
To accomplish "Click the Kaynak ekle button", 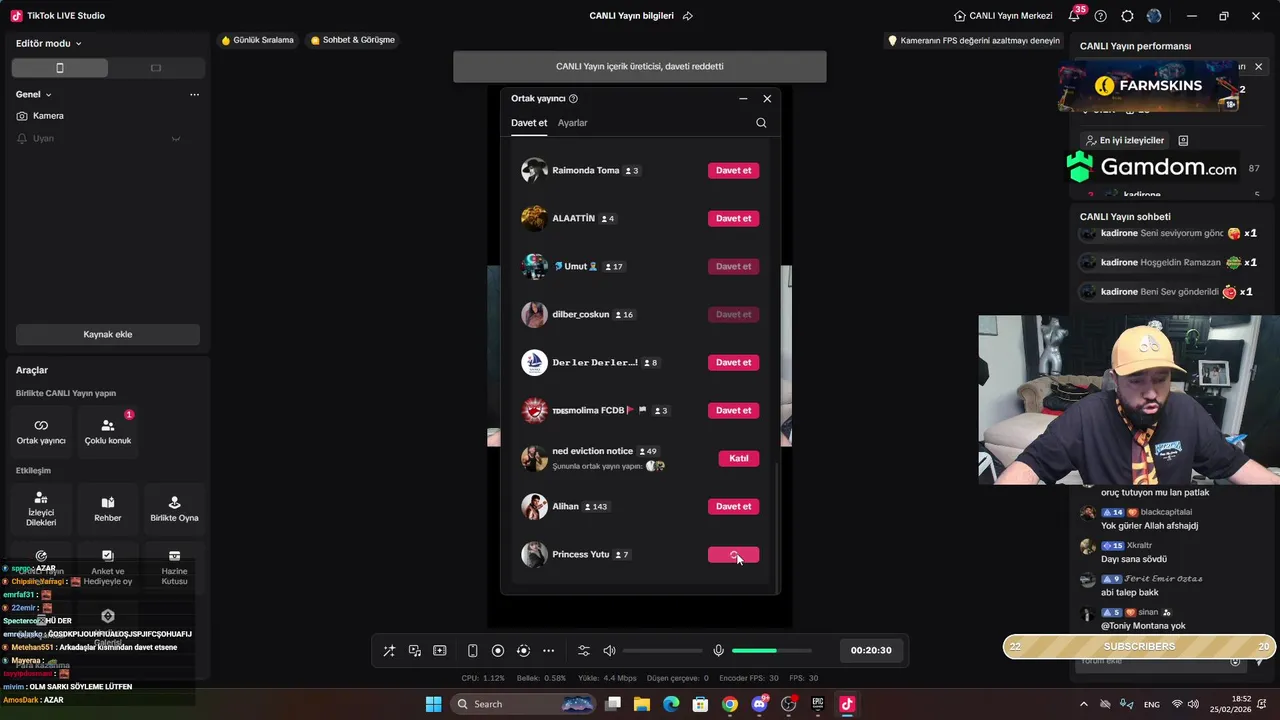I will tap(108, 334).
